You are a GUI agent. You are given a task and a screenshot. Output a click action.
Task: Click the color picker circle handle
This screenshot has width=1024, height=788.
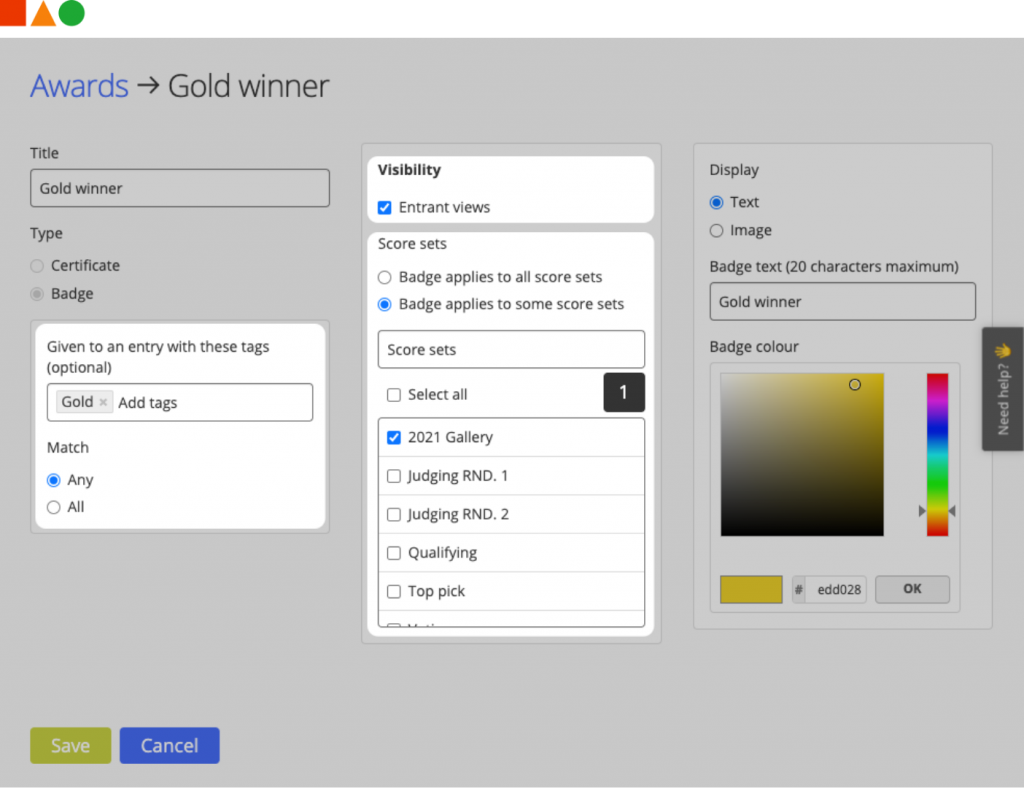point(854,384)
